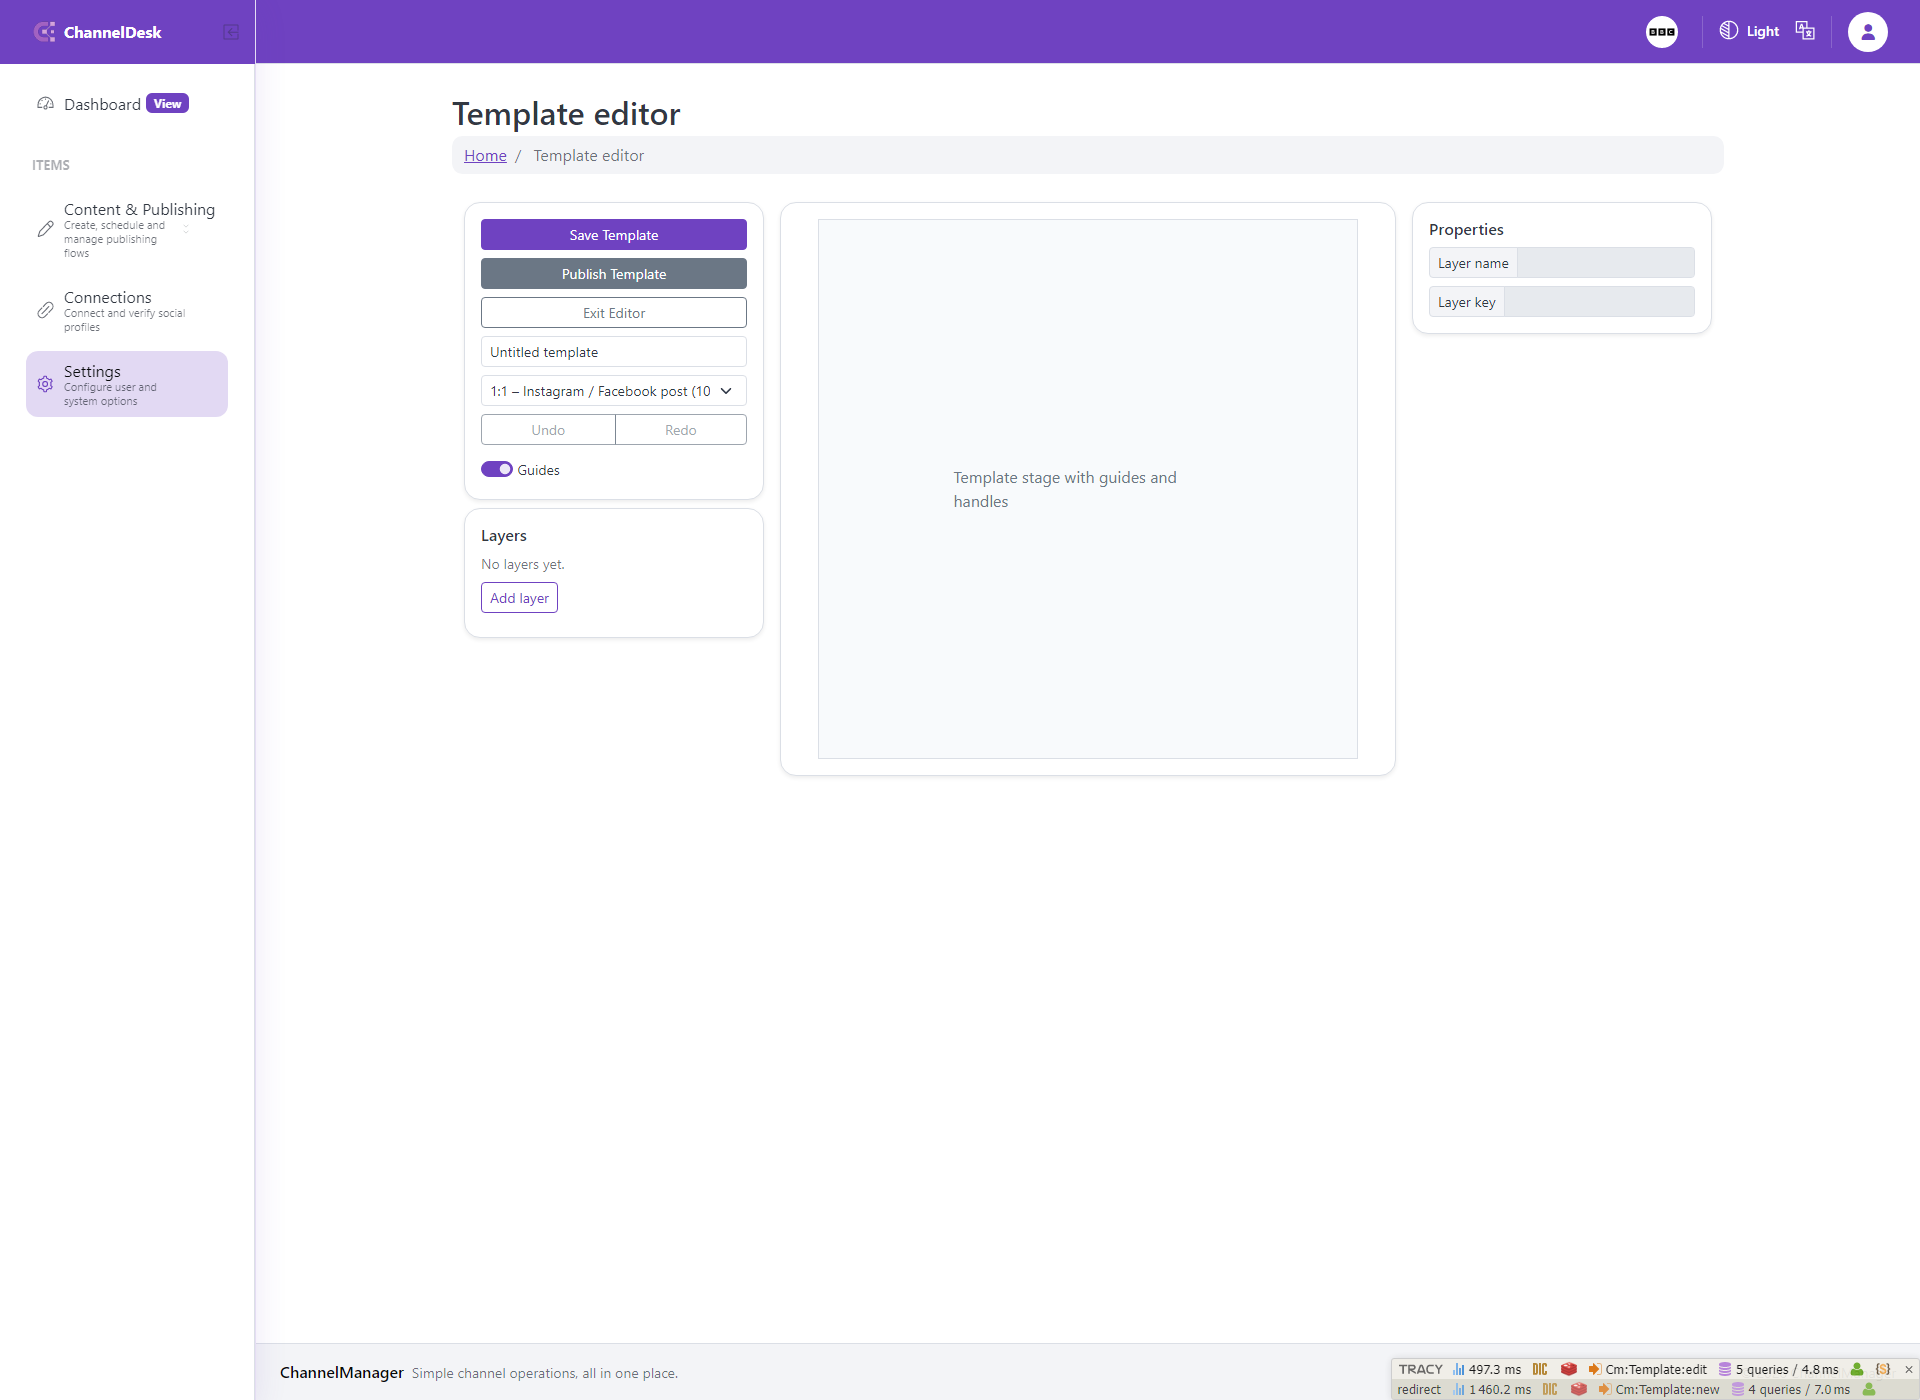Select the Settings menu item

coord(127,384)
